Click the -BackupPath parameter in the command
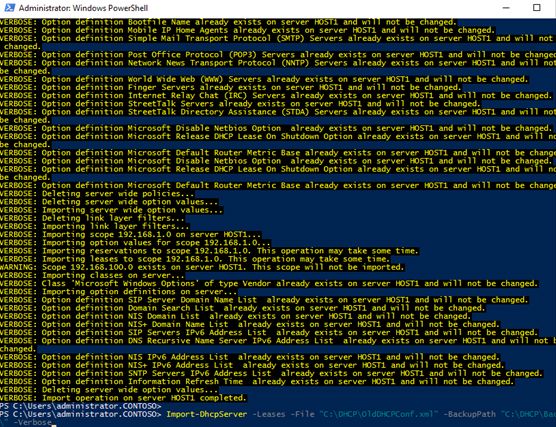556x427 pixels. click(x=470, y=414)
